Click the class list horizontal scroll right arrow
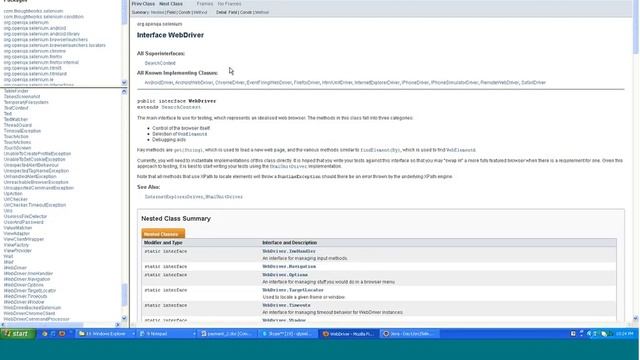Viewport: 640px width, 360px height. point(118,325)
